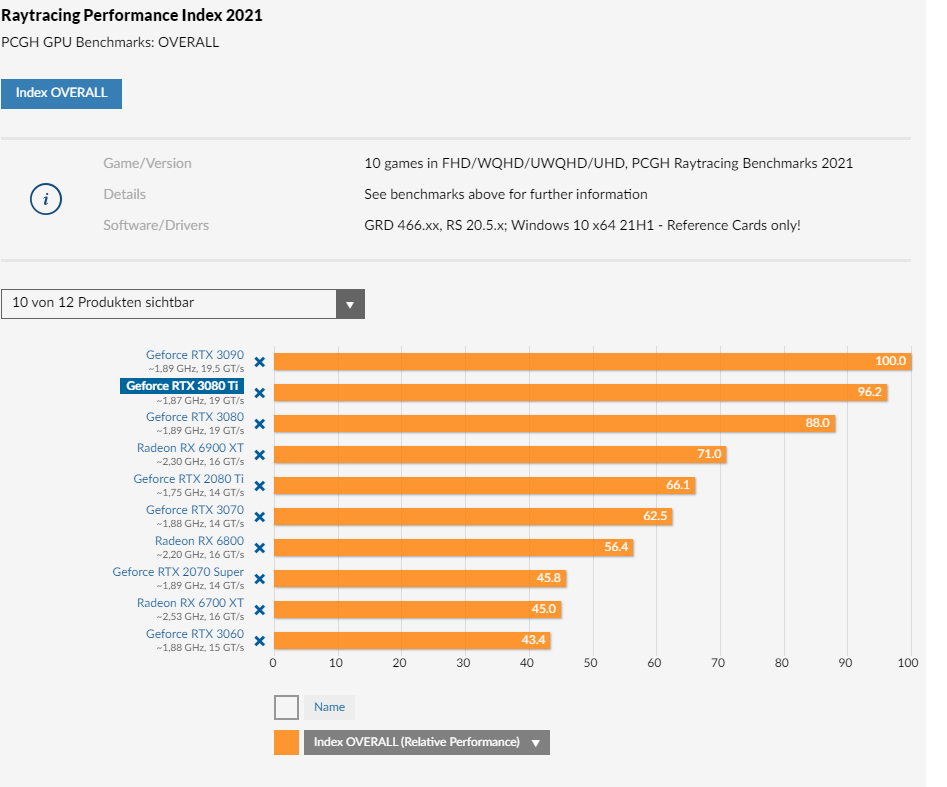The height and width of the screenshot is (787, 947).
Task: Click the 'Details' label
Action: [x=124, y=194]
